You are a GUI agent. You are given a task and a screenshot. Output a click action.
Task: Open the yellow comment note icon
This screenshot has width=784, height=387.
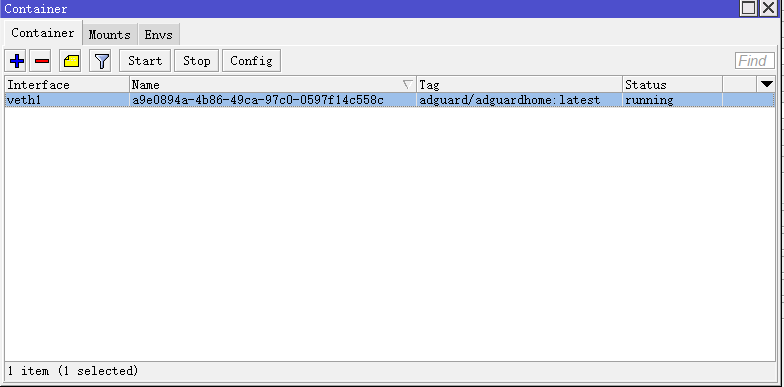tap(72, 61)
